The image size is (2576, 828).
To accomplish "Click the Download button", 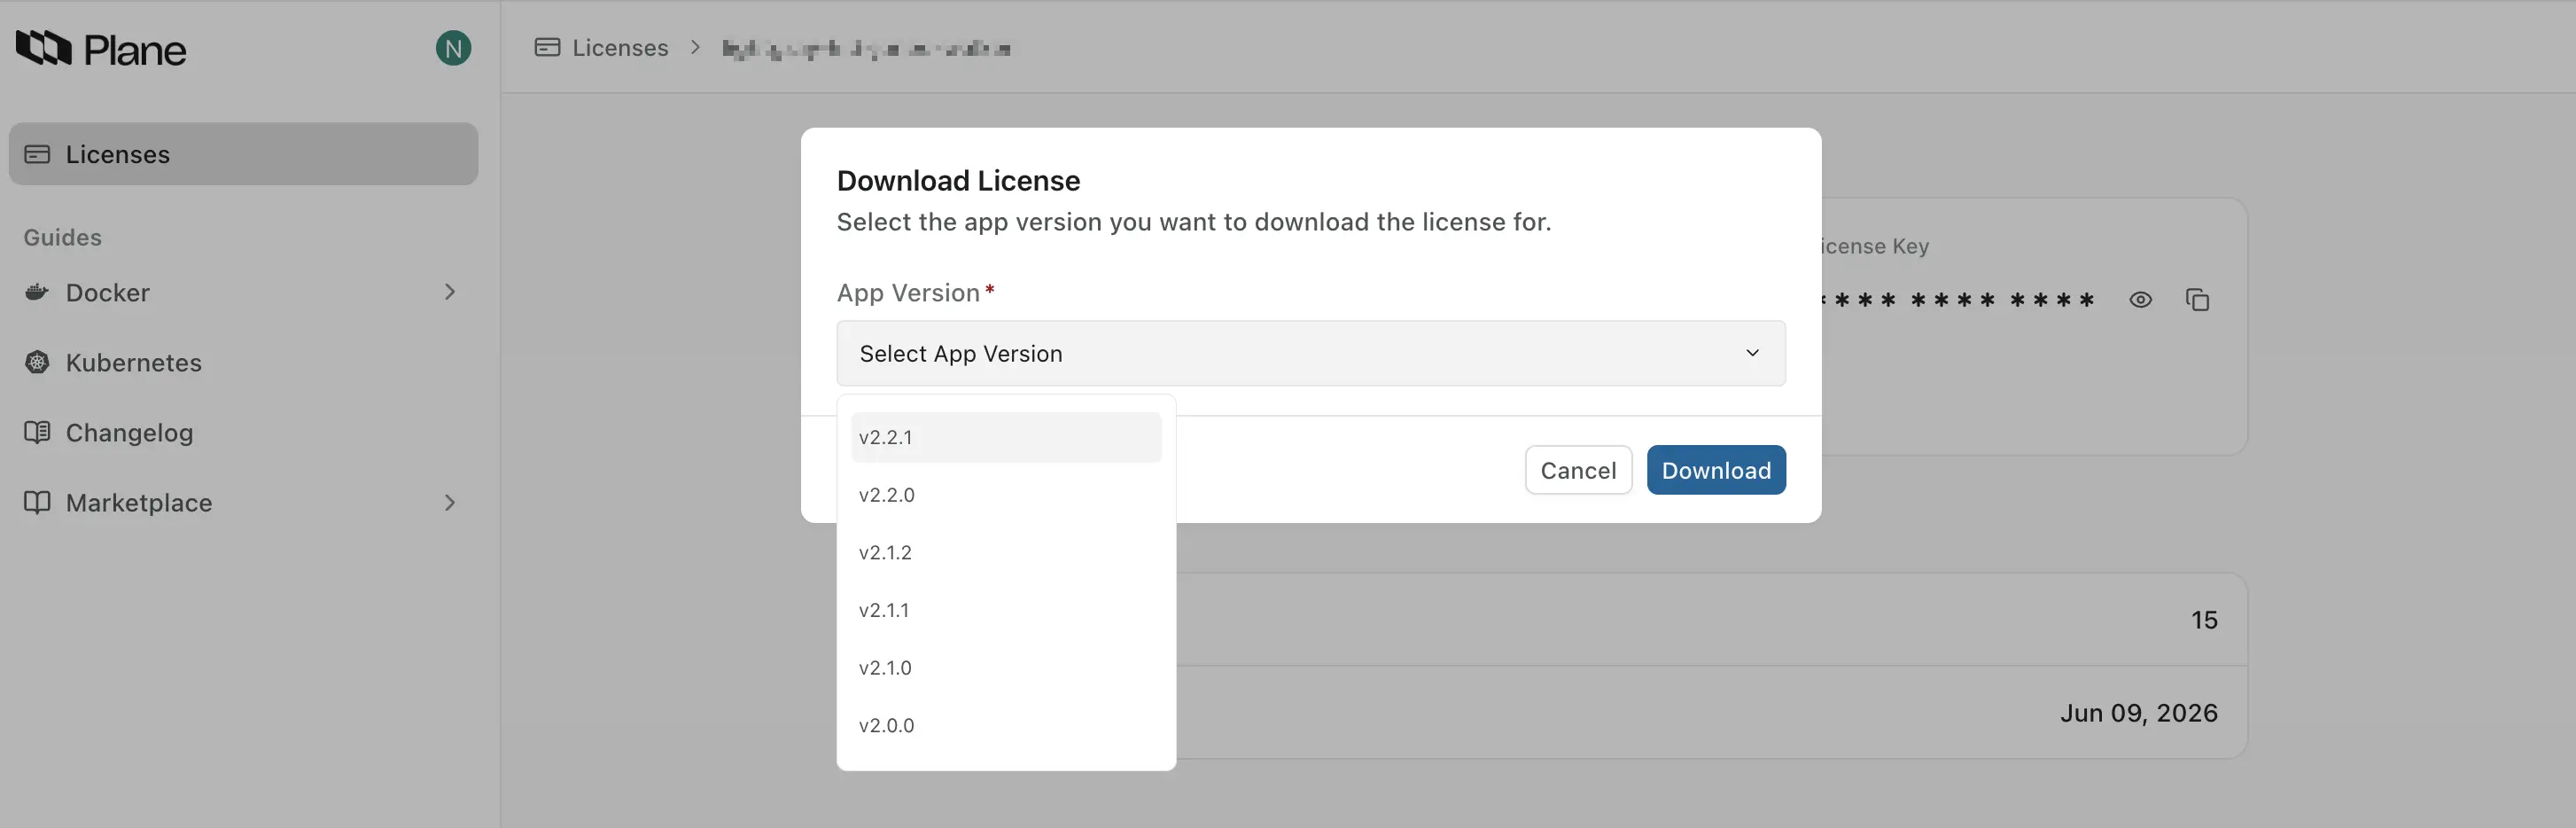I will [x=1716, y=469].
